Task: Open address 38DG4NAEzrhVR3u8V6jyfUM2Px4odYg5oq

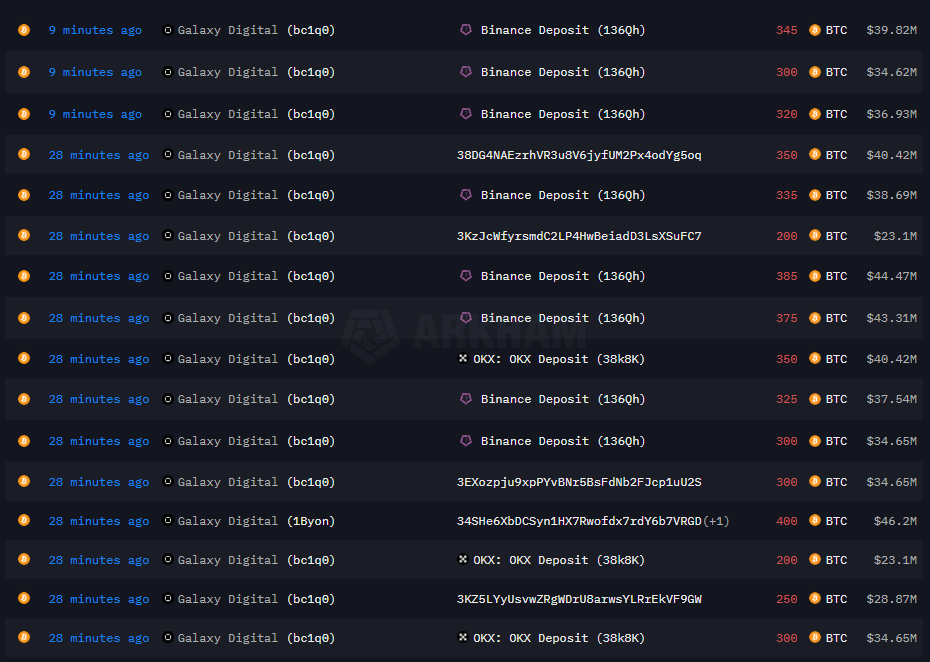Action: pyautogui.click(x=579, y=155)
